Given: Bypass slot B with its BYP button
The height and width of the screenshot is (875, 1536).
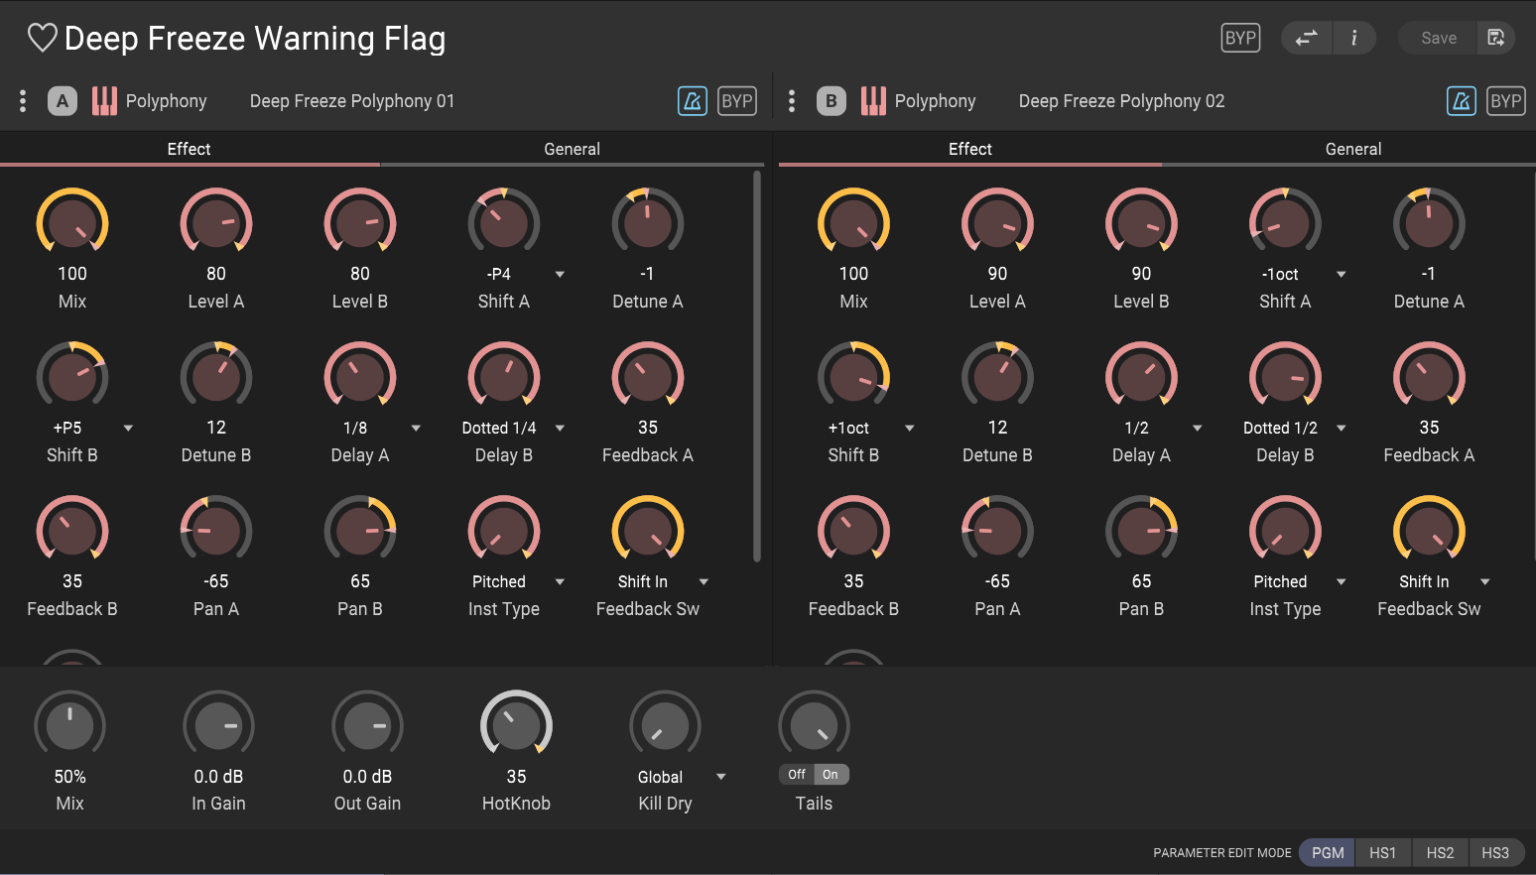Looking at the screenshot, I should (x=1506, y=101).
